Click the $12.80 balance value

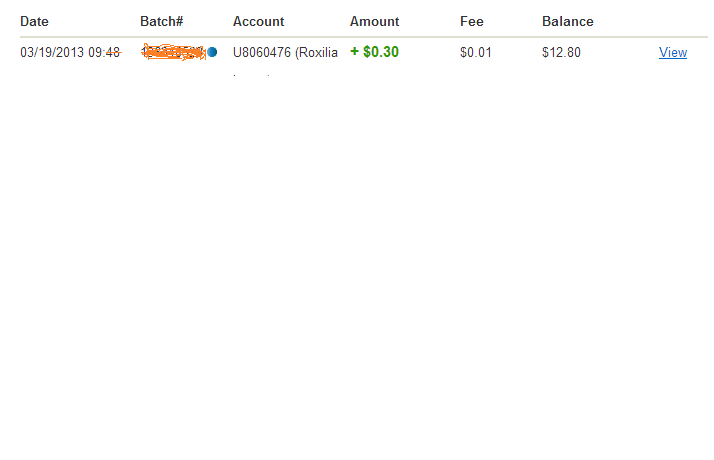tap(561, 52)
